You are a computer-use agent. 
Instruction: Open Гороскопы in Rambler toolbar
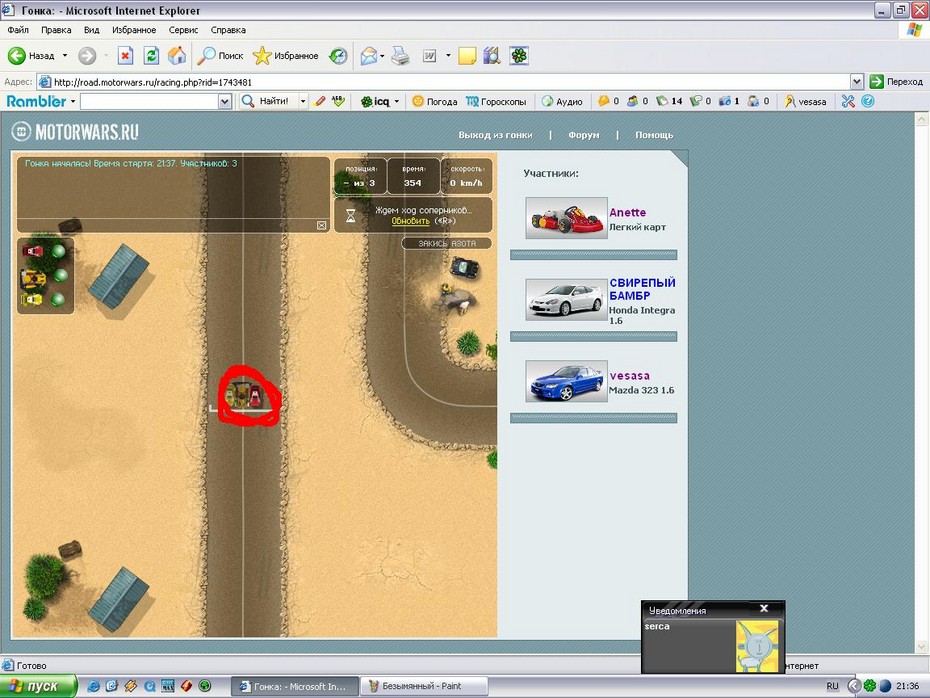point(496,101)
